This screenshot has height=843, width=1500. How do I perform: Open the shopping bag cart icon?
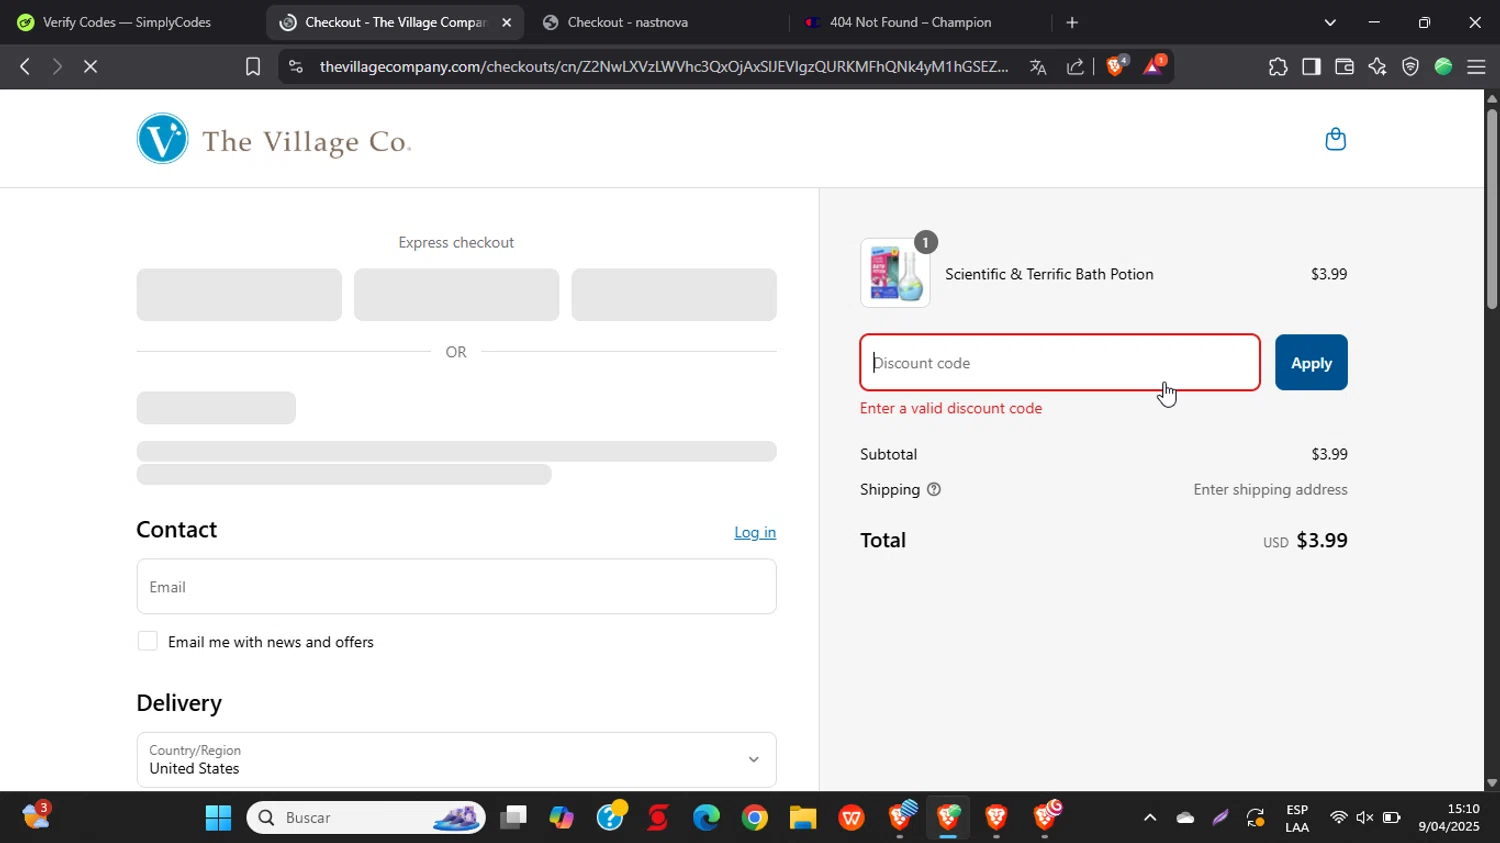click(1335, 139)
